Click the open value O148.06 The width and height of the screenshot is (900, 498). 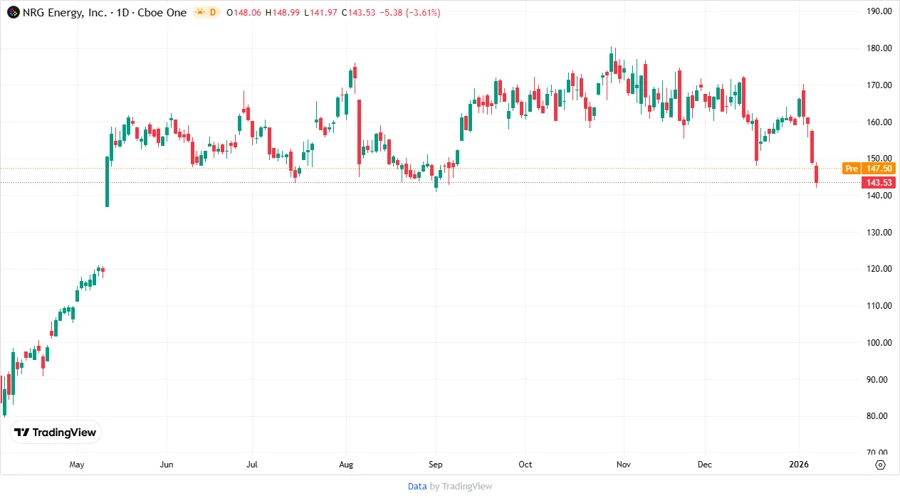tap(244, 13)
